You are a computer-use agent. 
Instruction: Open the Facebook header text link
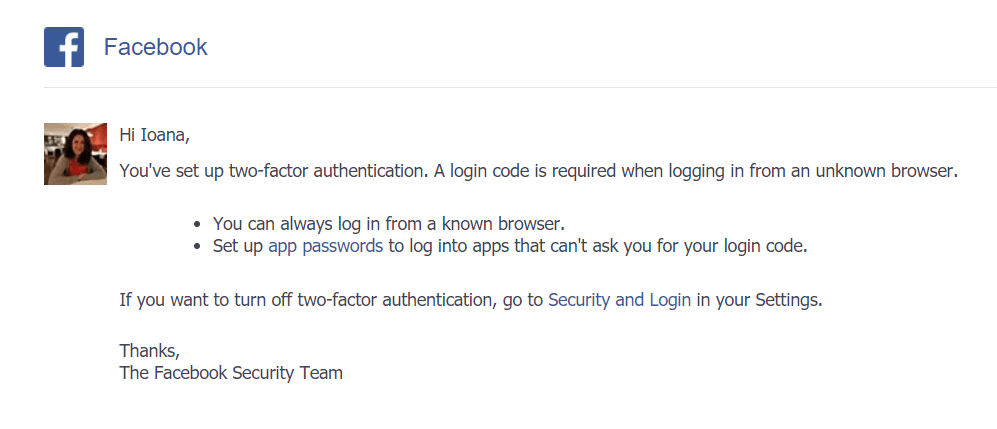coord(156,47)
